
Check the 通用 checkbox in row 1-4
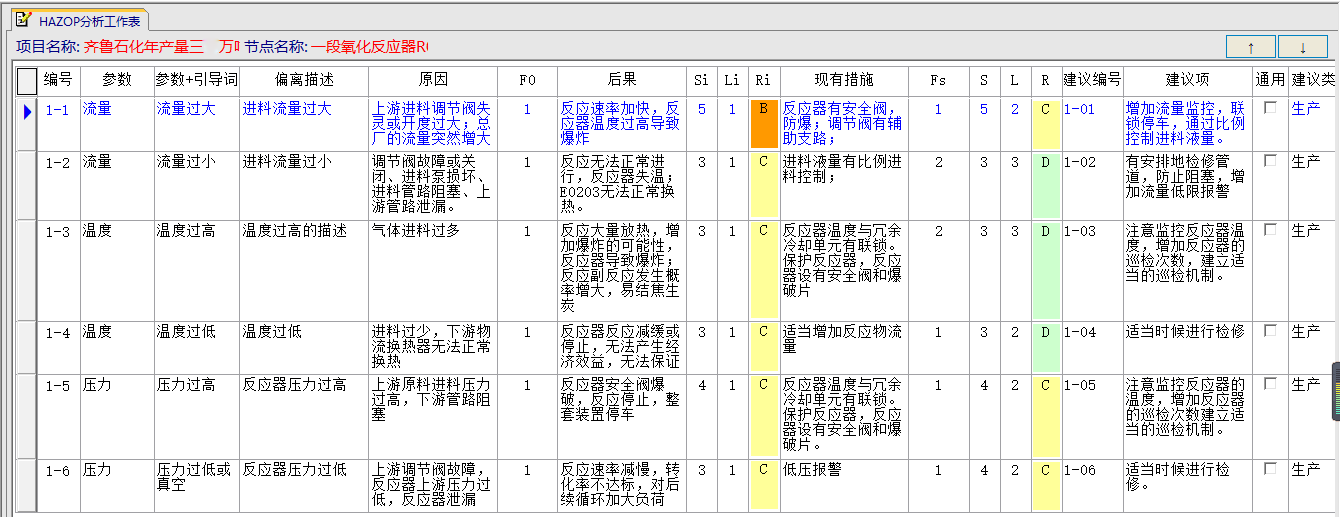pos(1271,330)
